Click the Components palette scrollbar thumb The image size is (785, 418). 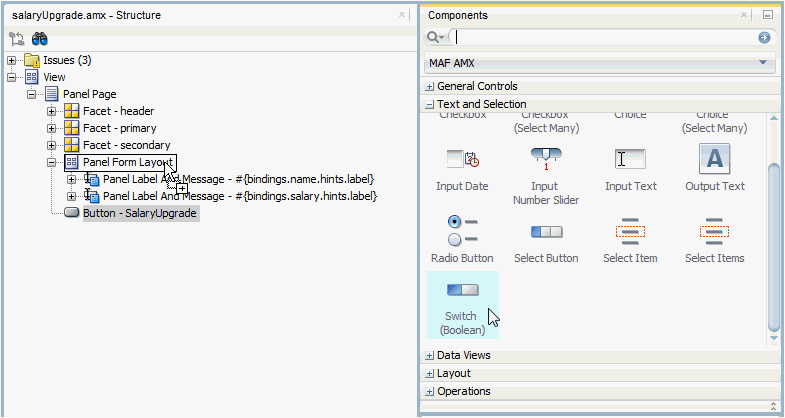[774, 247]
